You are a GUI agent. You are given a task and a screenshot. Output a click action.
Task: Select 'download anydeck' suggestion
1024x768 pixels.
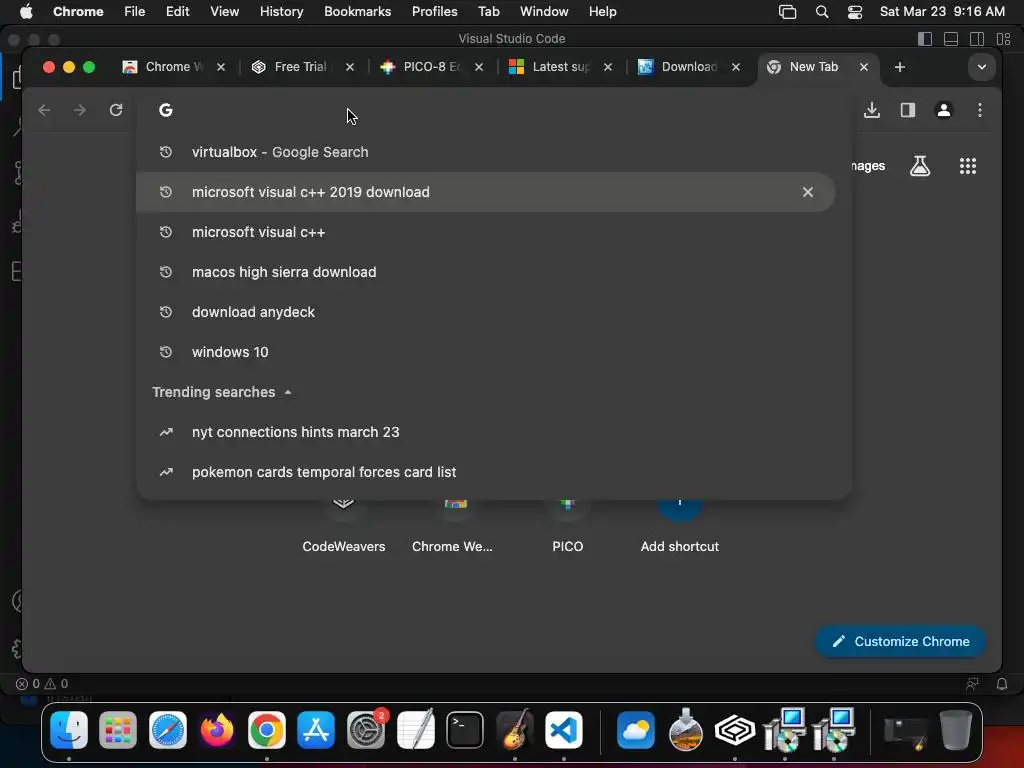(485, 312)
